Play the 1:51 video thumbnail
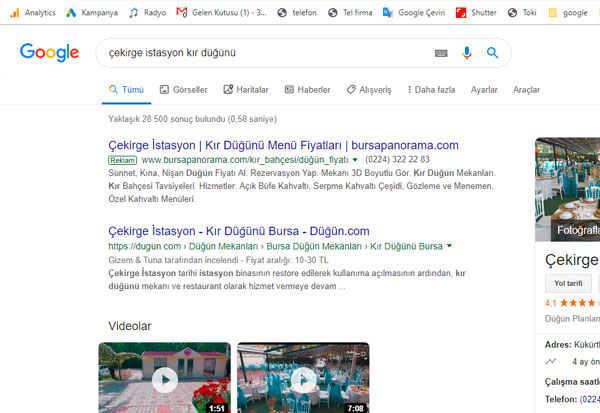Image resolution: width=600 pixels, height=413 pixels. pyautogui.click(x=165, y=378)
